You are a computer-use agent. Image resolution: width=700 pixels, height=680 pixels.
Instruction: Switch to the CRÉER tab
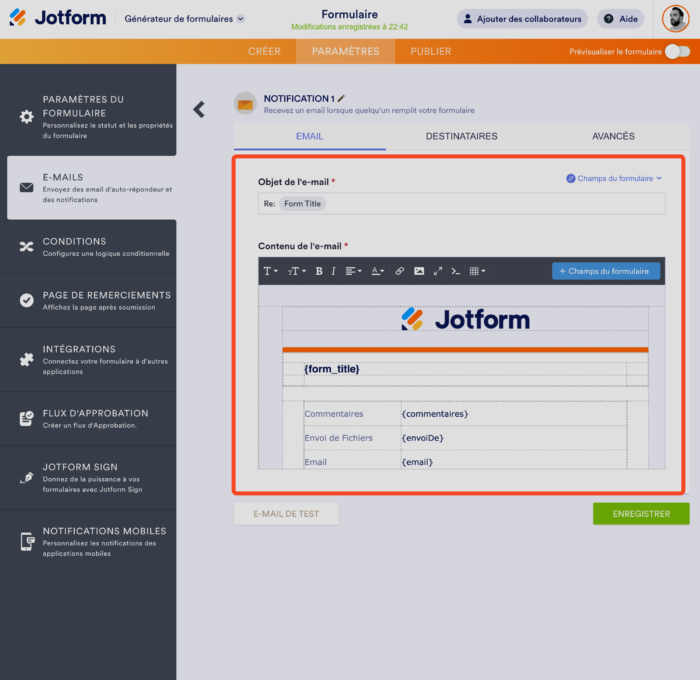[x=264, y=51]
